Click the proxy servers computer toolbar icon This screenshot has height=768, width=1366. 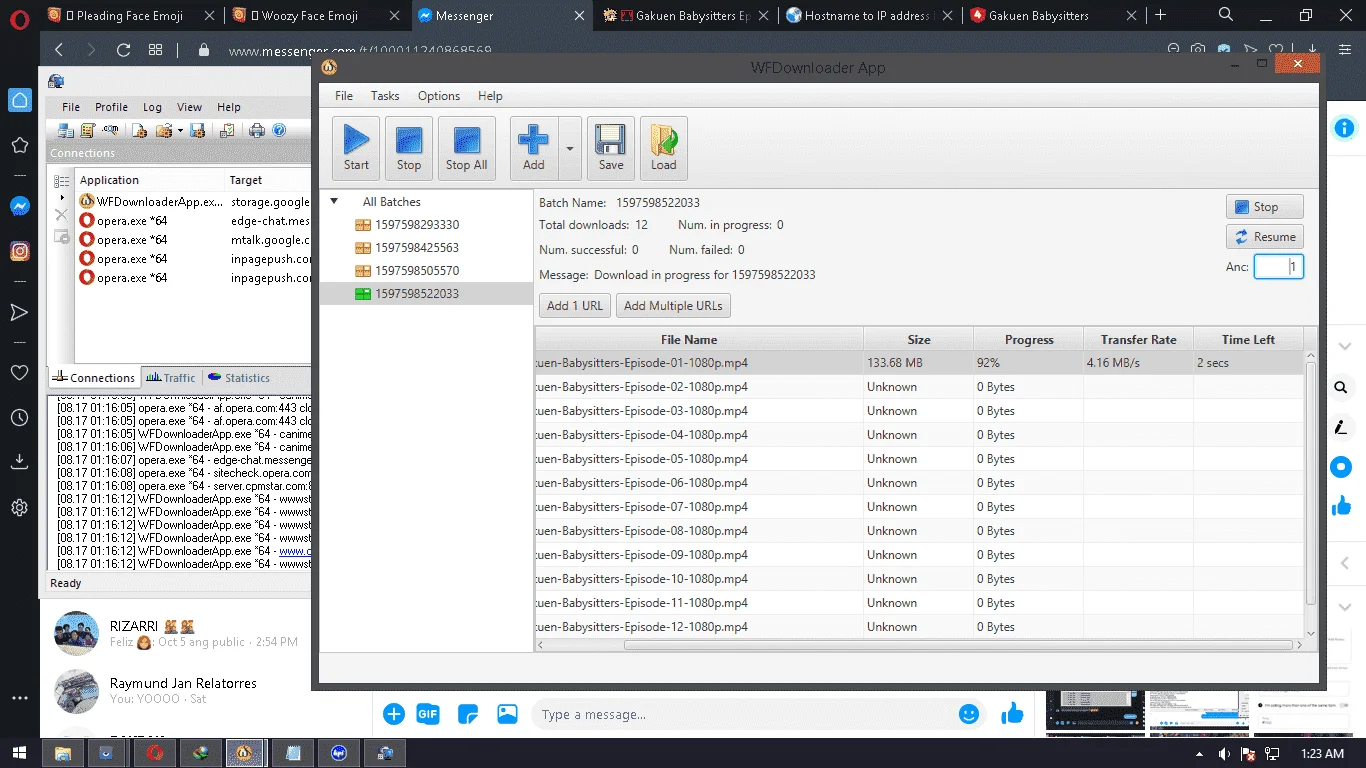66,131
